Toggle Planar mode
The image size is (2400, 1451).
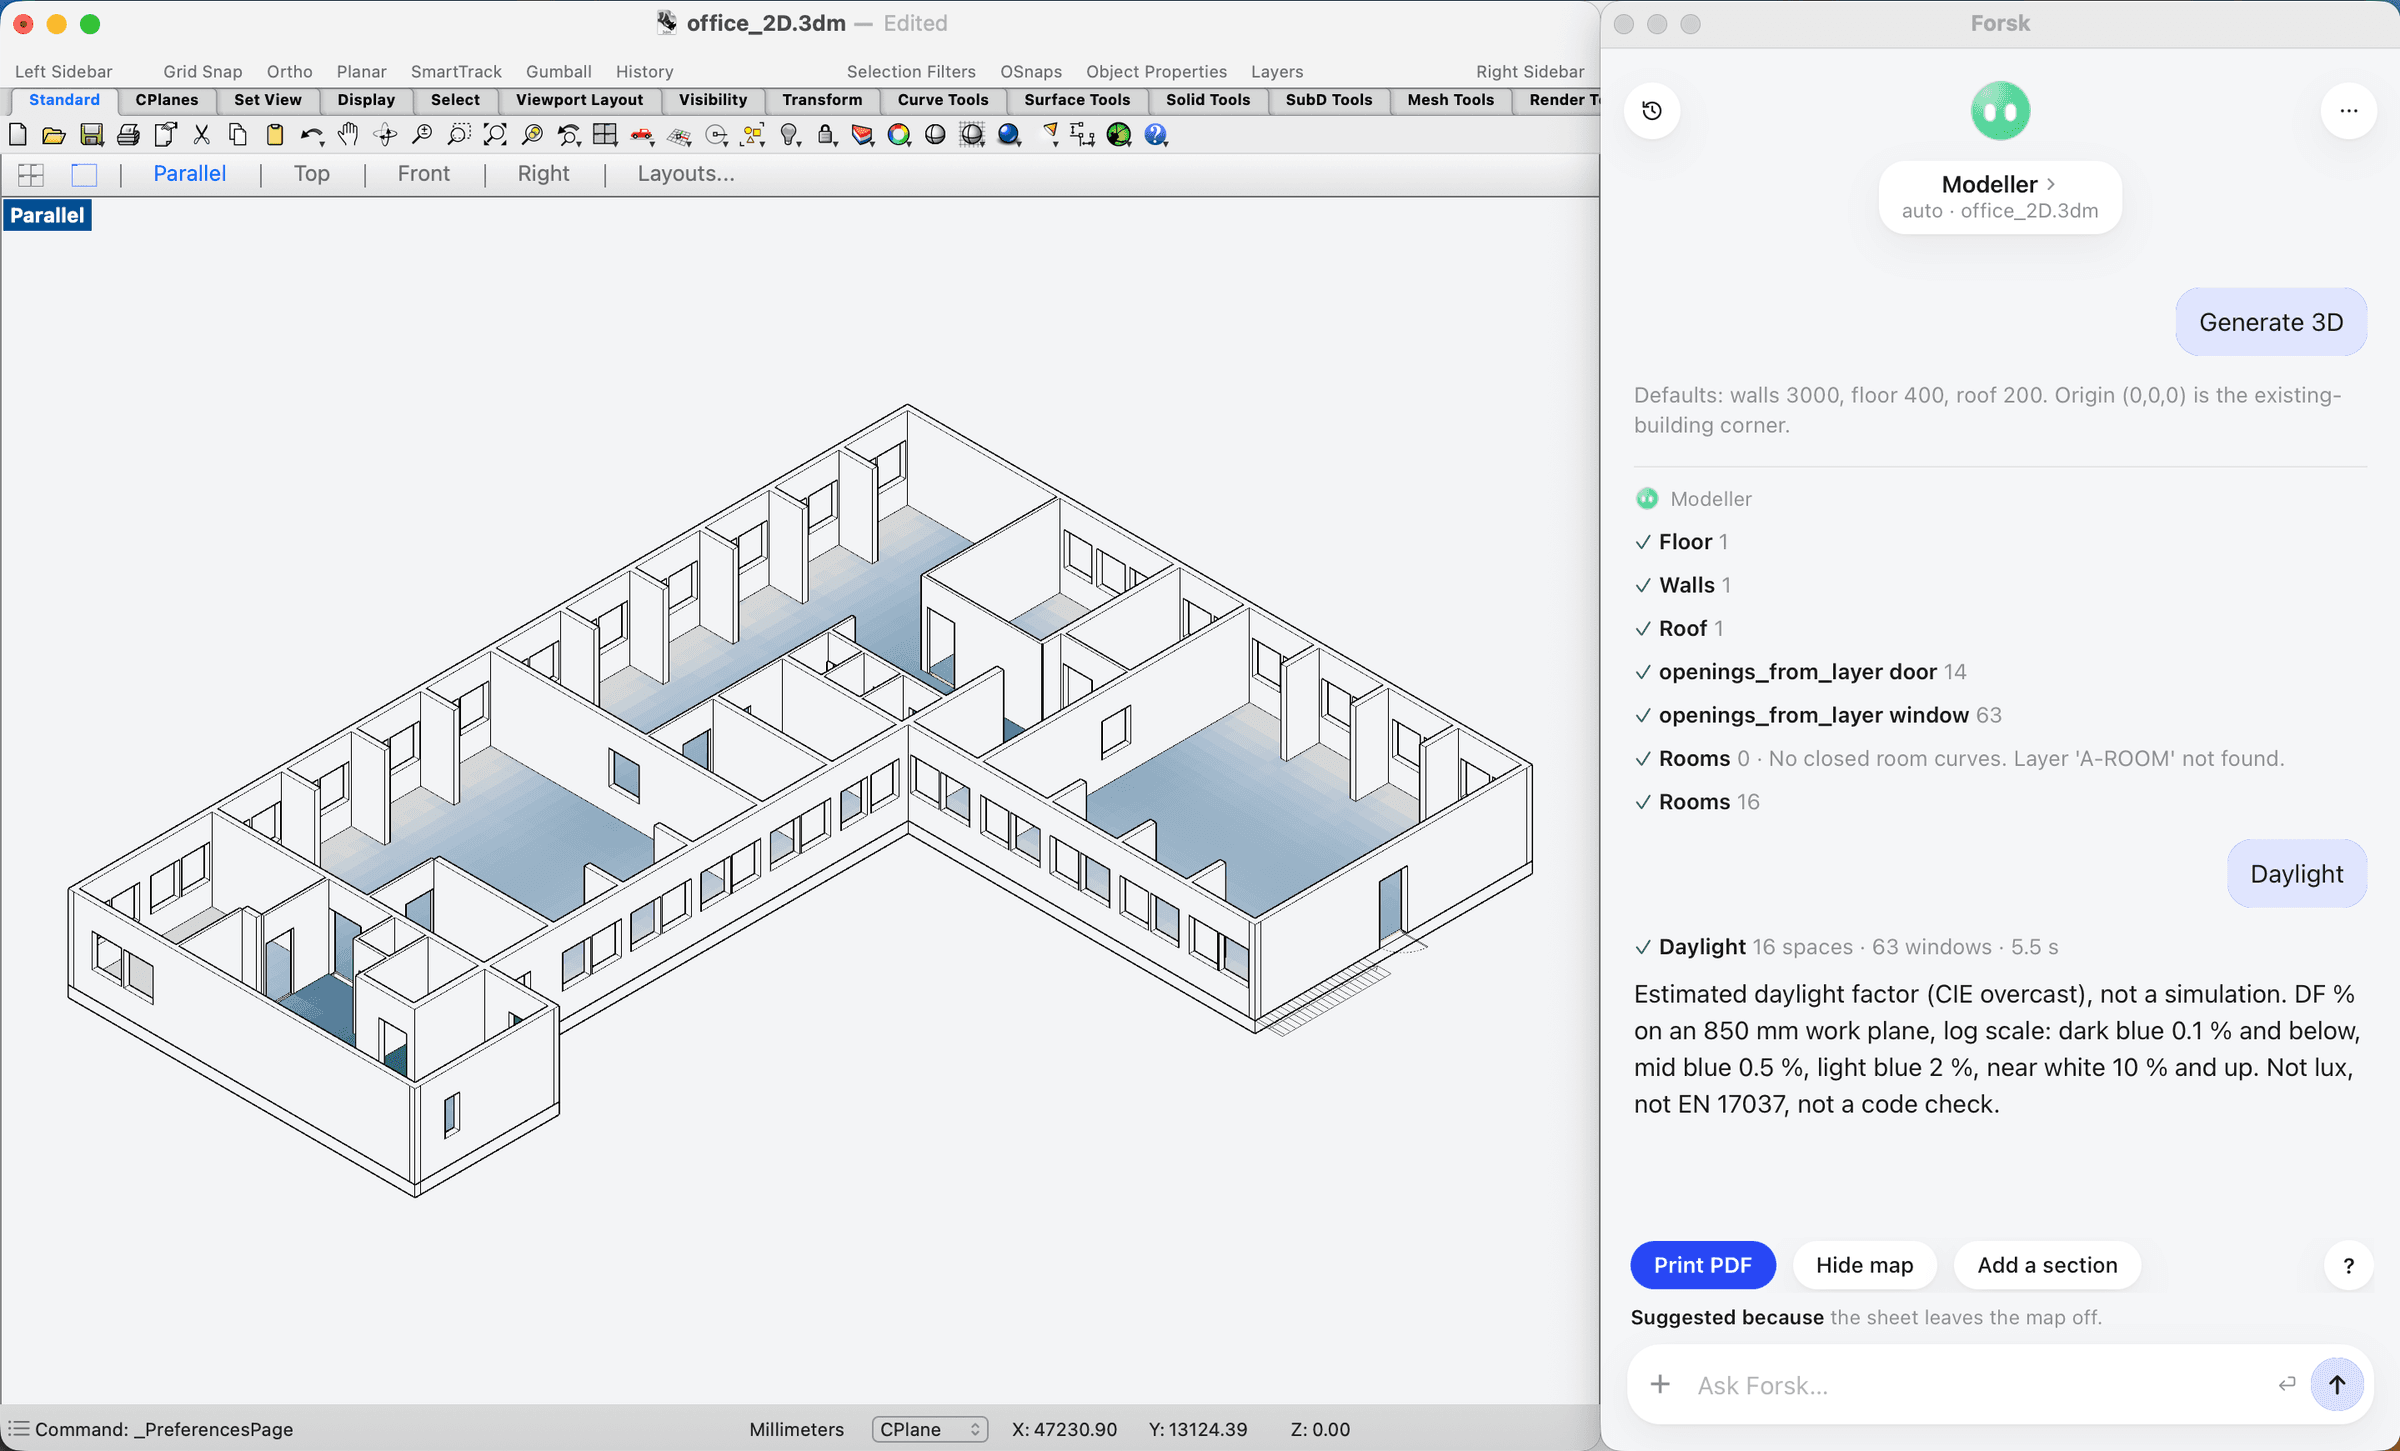[x=362, y=72]
